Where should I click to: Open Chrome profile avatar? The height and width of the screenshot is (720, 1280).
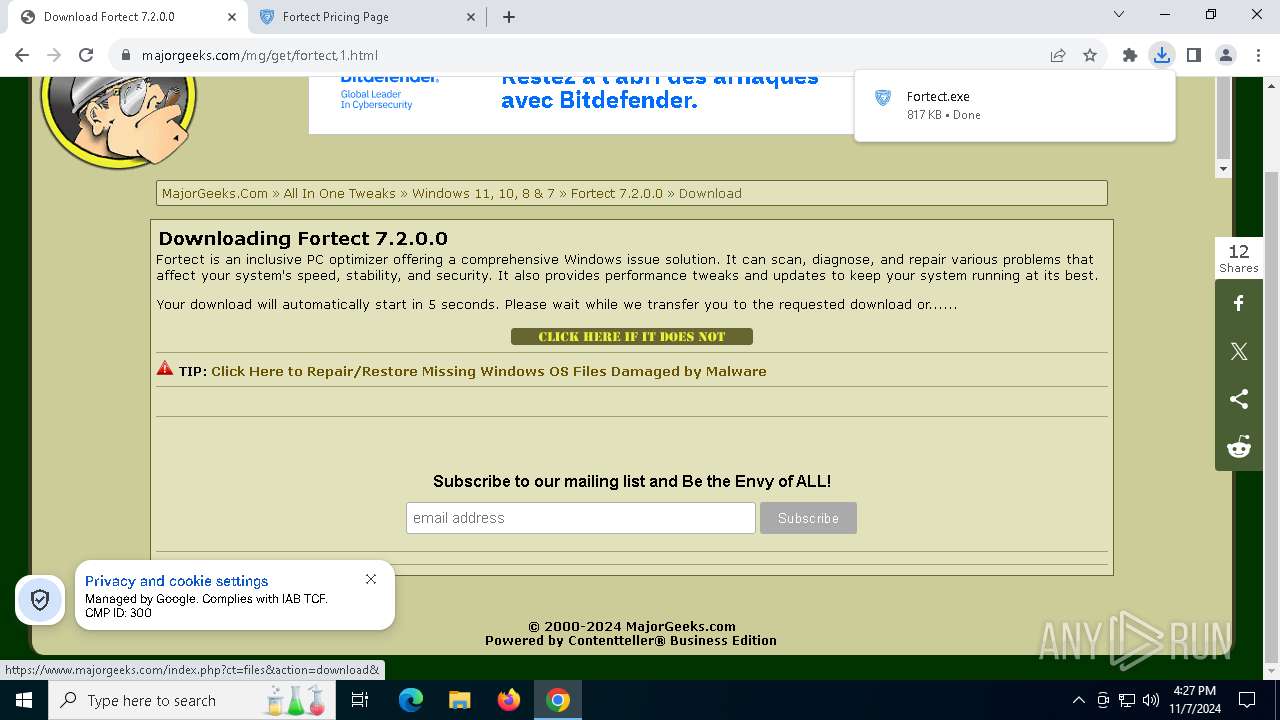pyautogui.click(x=1226, y=55)
